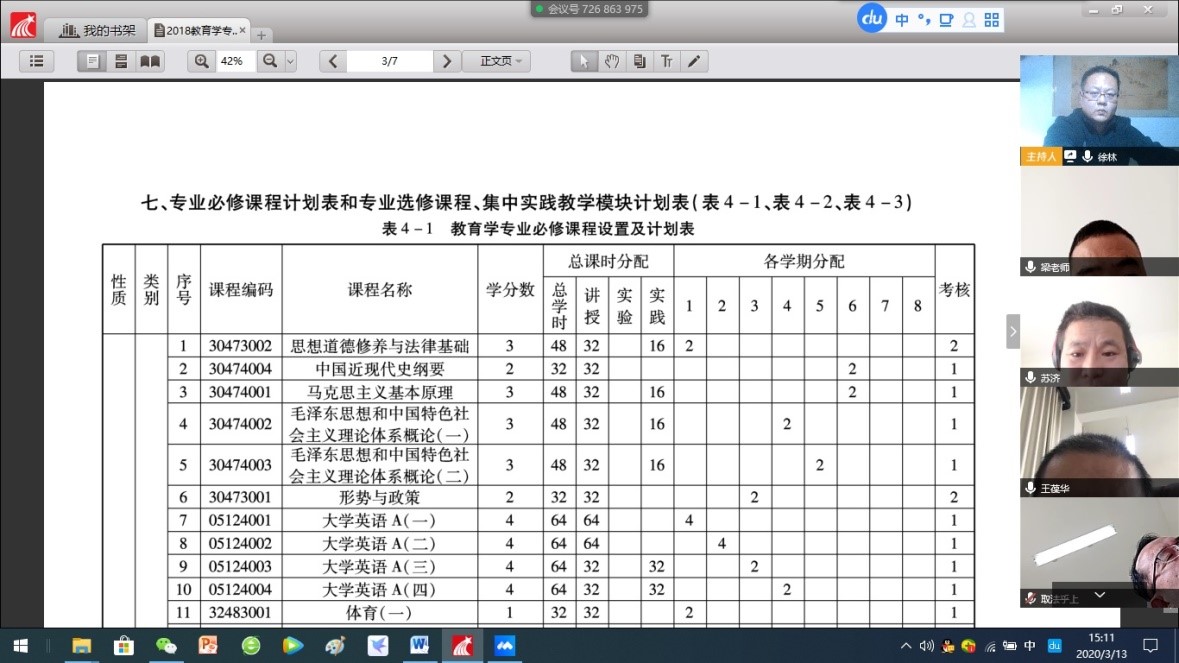The height and width of the screenshot is (663, 1179).
Task: Open the zoom level dropdown arrow
Action: [x=291, y=61]
